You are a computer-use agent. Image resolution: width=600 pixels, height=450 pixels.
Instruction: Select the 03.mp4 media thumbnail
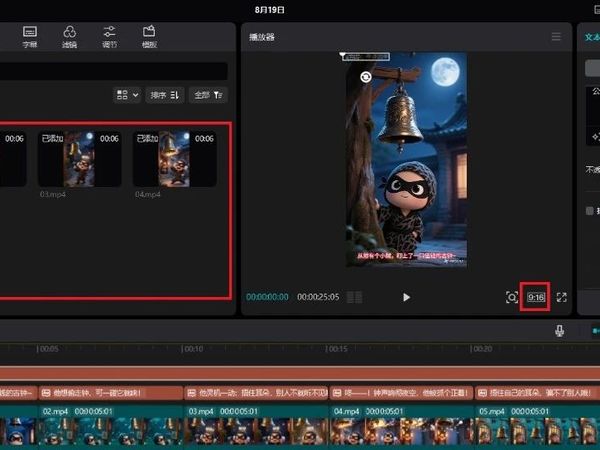(x=79, y=159)
